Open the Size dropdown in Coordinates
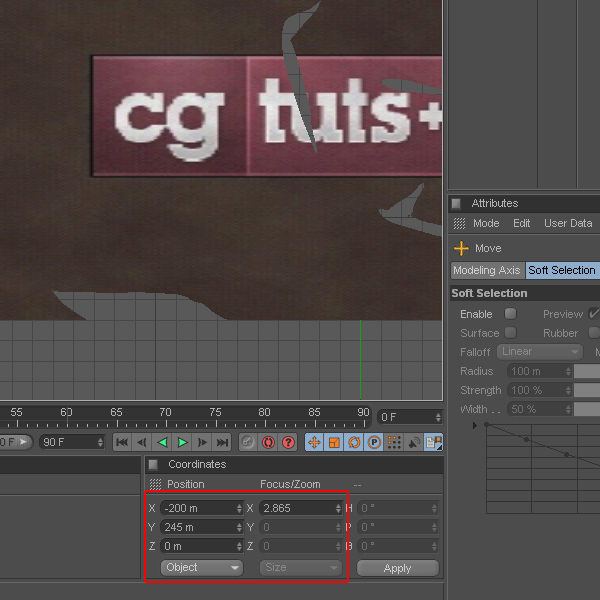This screenshot has width=600, height=600. (301, 567)
